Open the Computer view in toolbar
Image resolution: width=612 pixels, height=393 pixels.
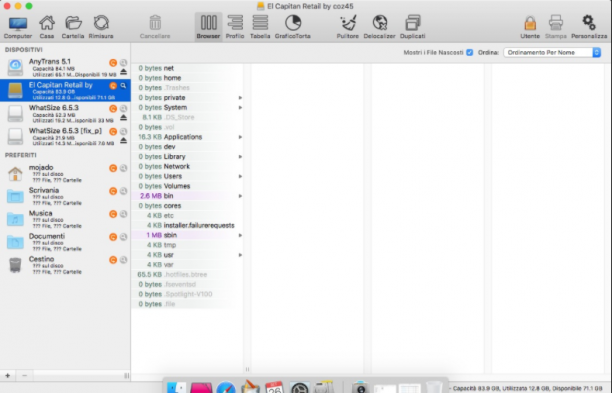(18, 27)
